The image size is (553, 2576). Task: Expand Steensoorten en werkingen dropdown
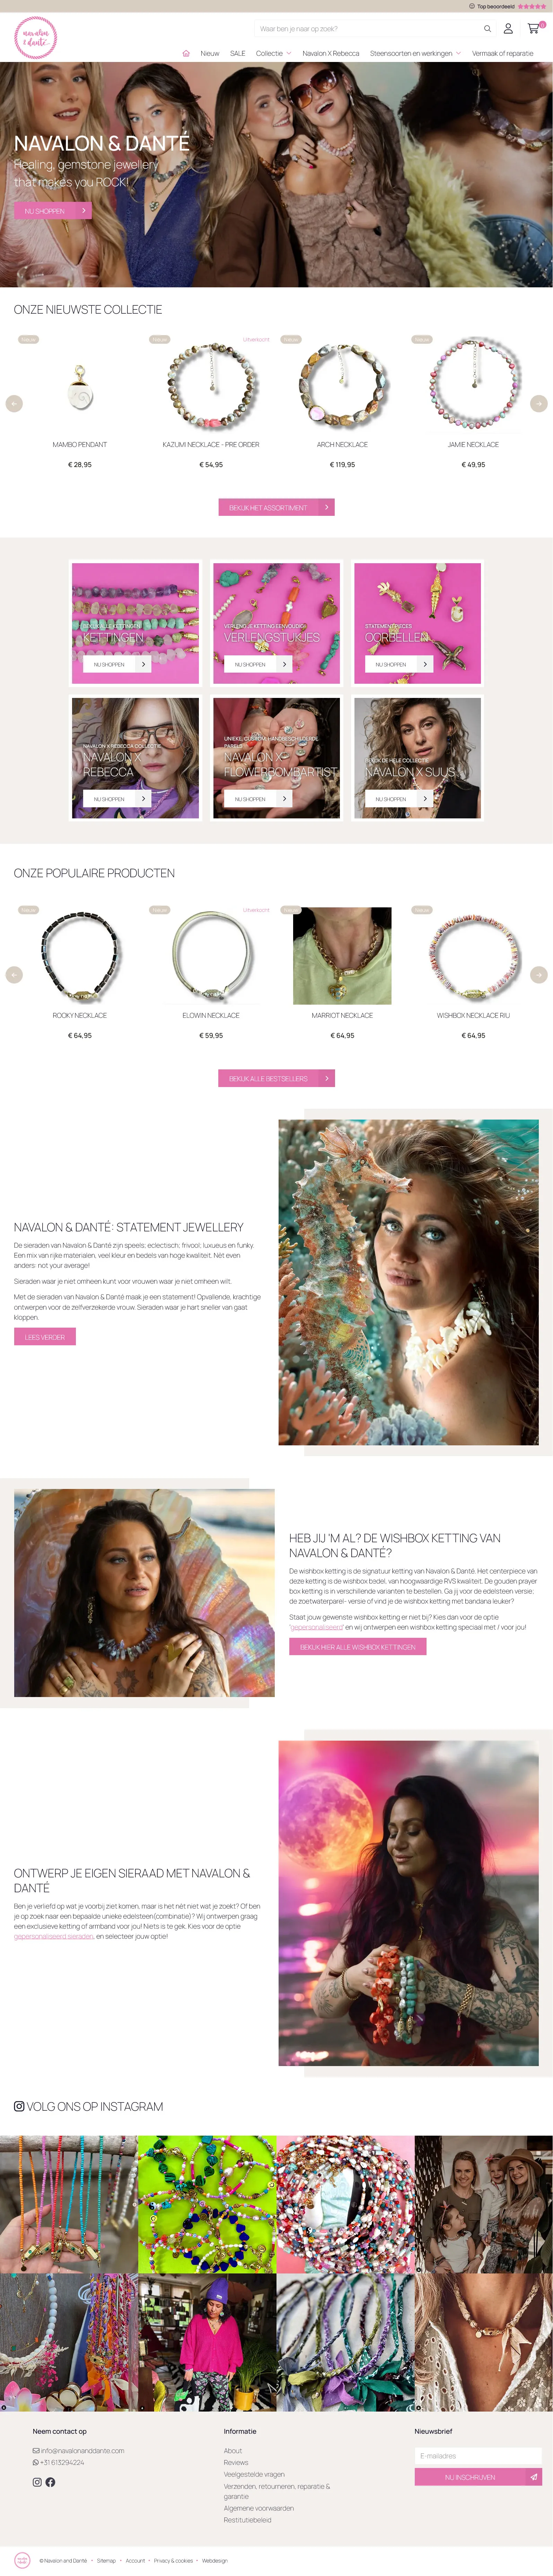[415, 53]
